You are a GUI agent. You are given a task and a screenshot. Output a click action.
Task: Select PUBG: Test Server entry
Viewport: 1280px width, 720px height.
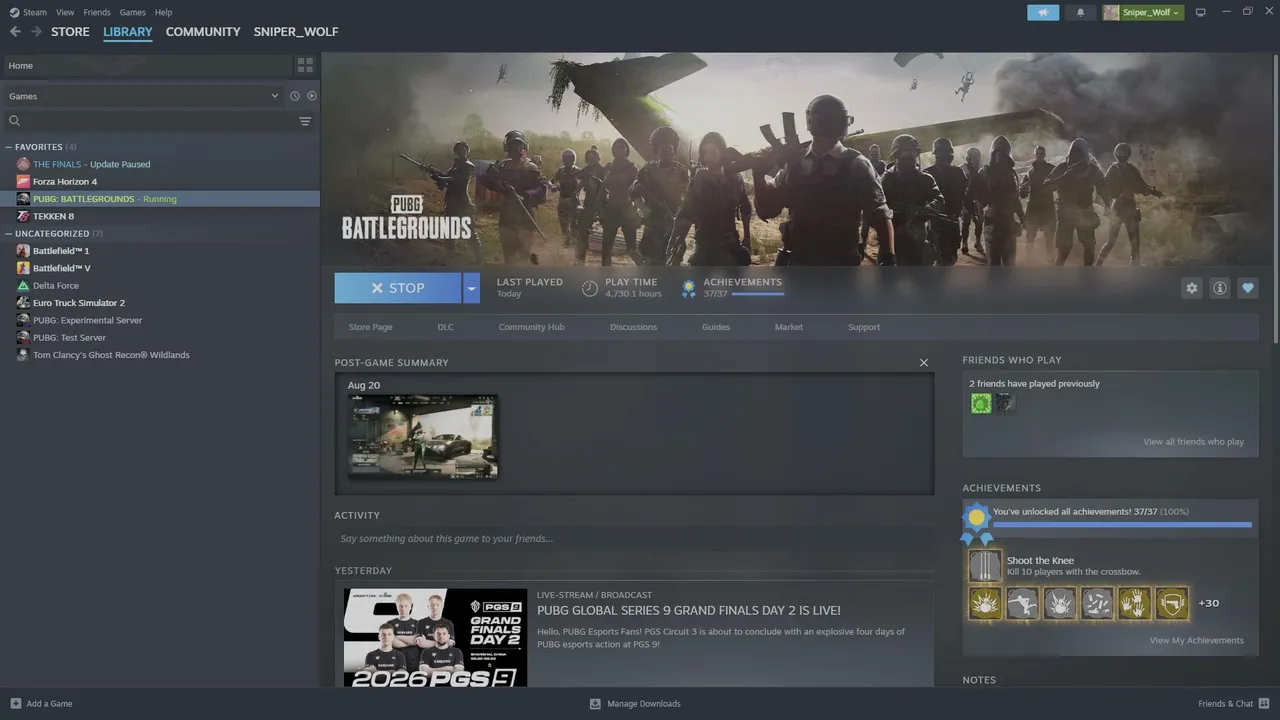[160, 338]
